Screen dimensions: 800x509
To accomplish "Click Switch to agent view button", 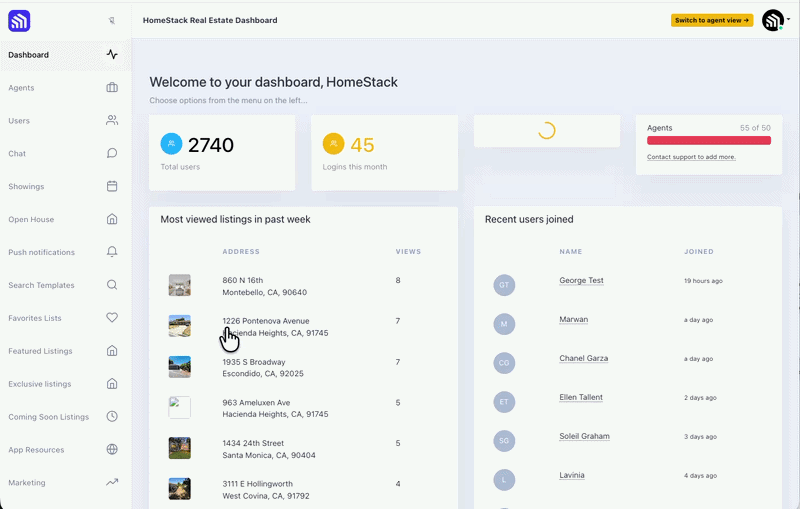I will (x=712, y=20).
